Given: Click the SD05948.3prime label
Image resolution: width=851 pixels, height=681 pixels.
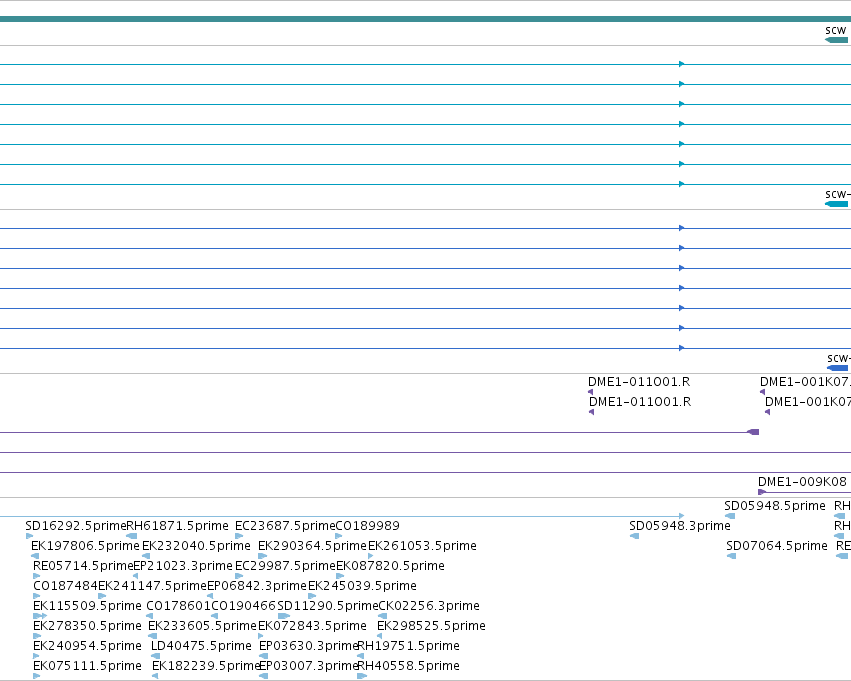Looking at the screenshot, I should click(679, 526).
